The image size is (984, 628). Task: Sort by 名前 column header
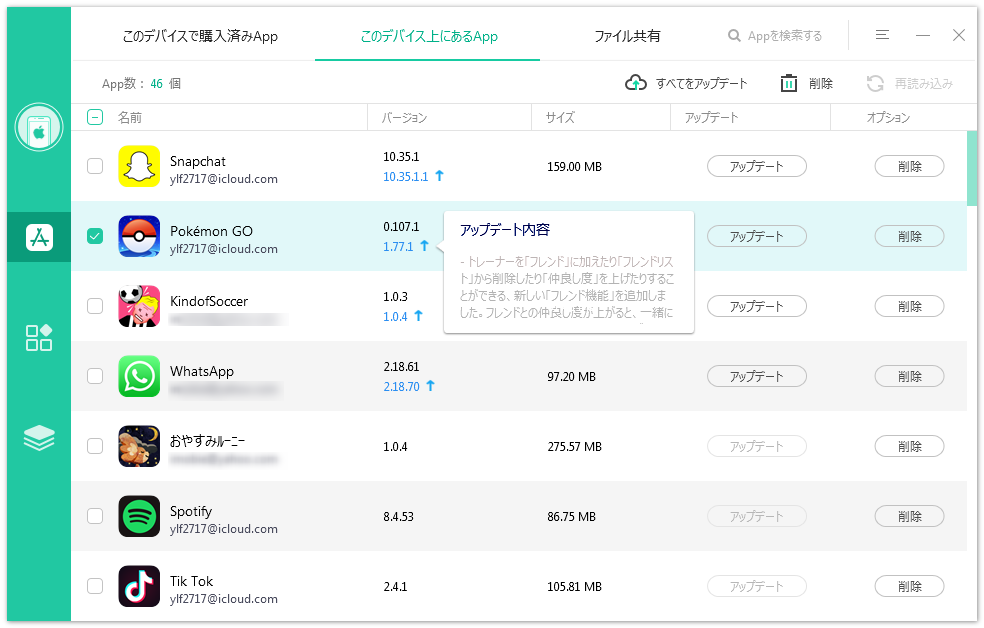pos(130,117)
